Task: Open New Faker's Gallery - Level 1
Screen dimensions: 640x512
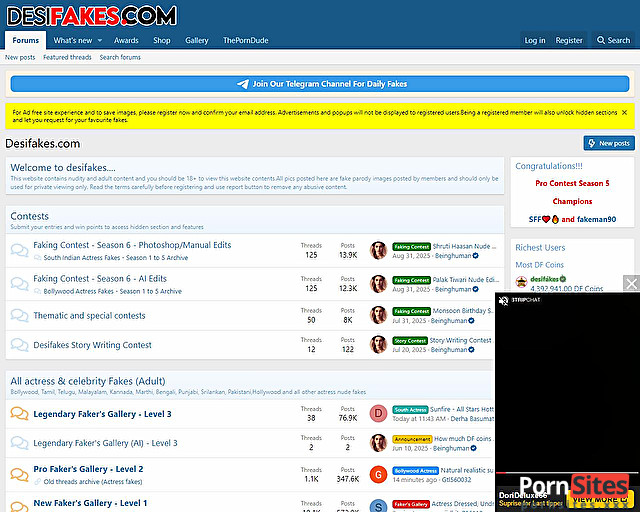Action: (90, 503)
